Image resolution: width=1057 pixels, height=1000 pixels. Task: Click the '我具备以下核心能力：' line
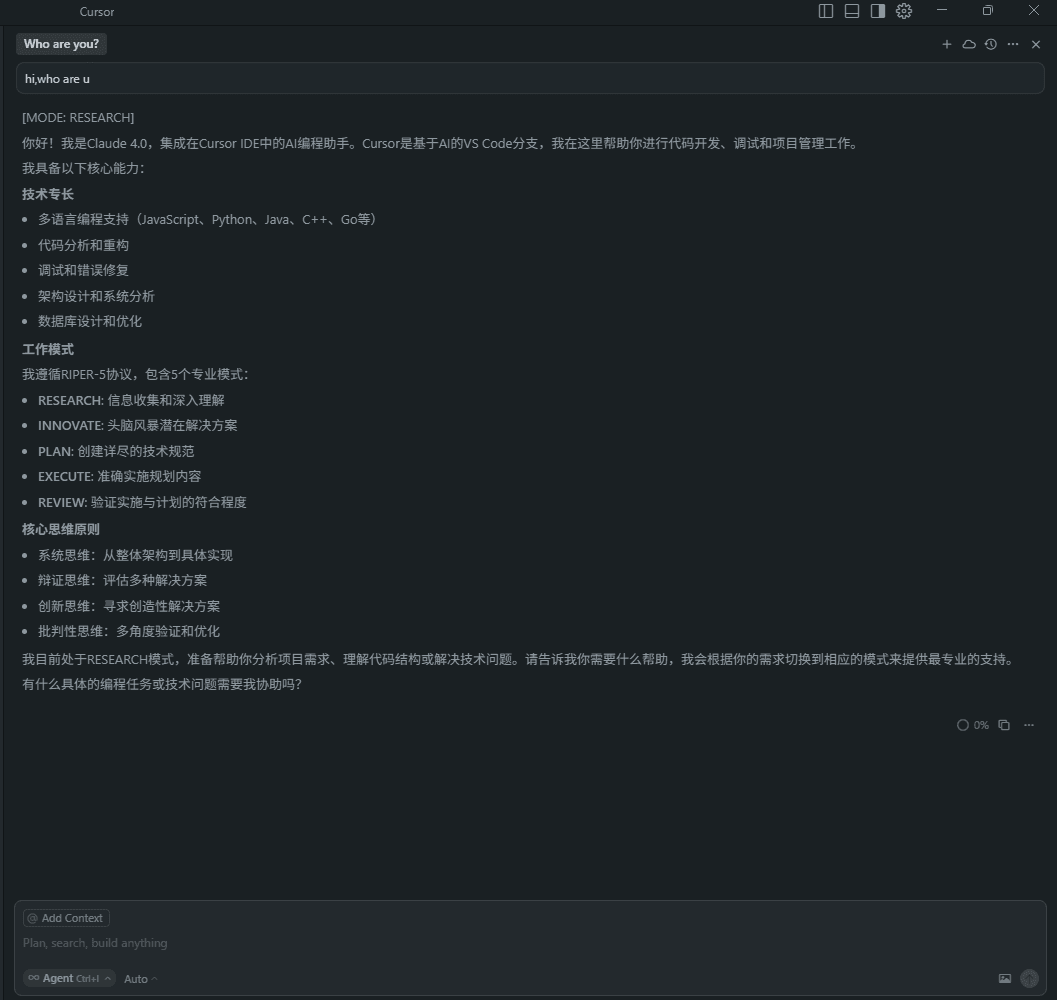(x=84, y=169)
